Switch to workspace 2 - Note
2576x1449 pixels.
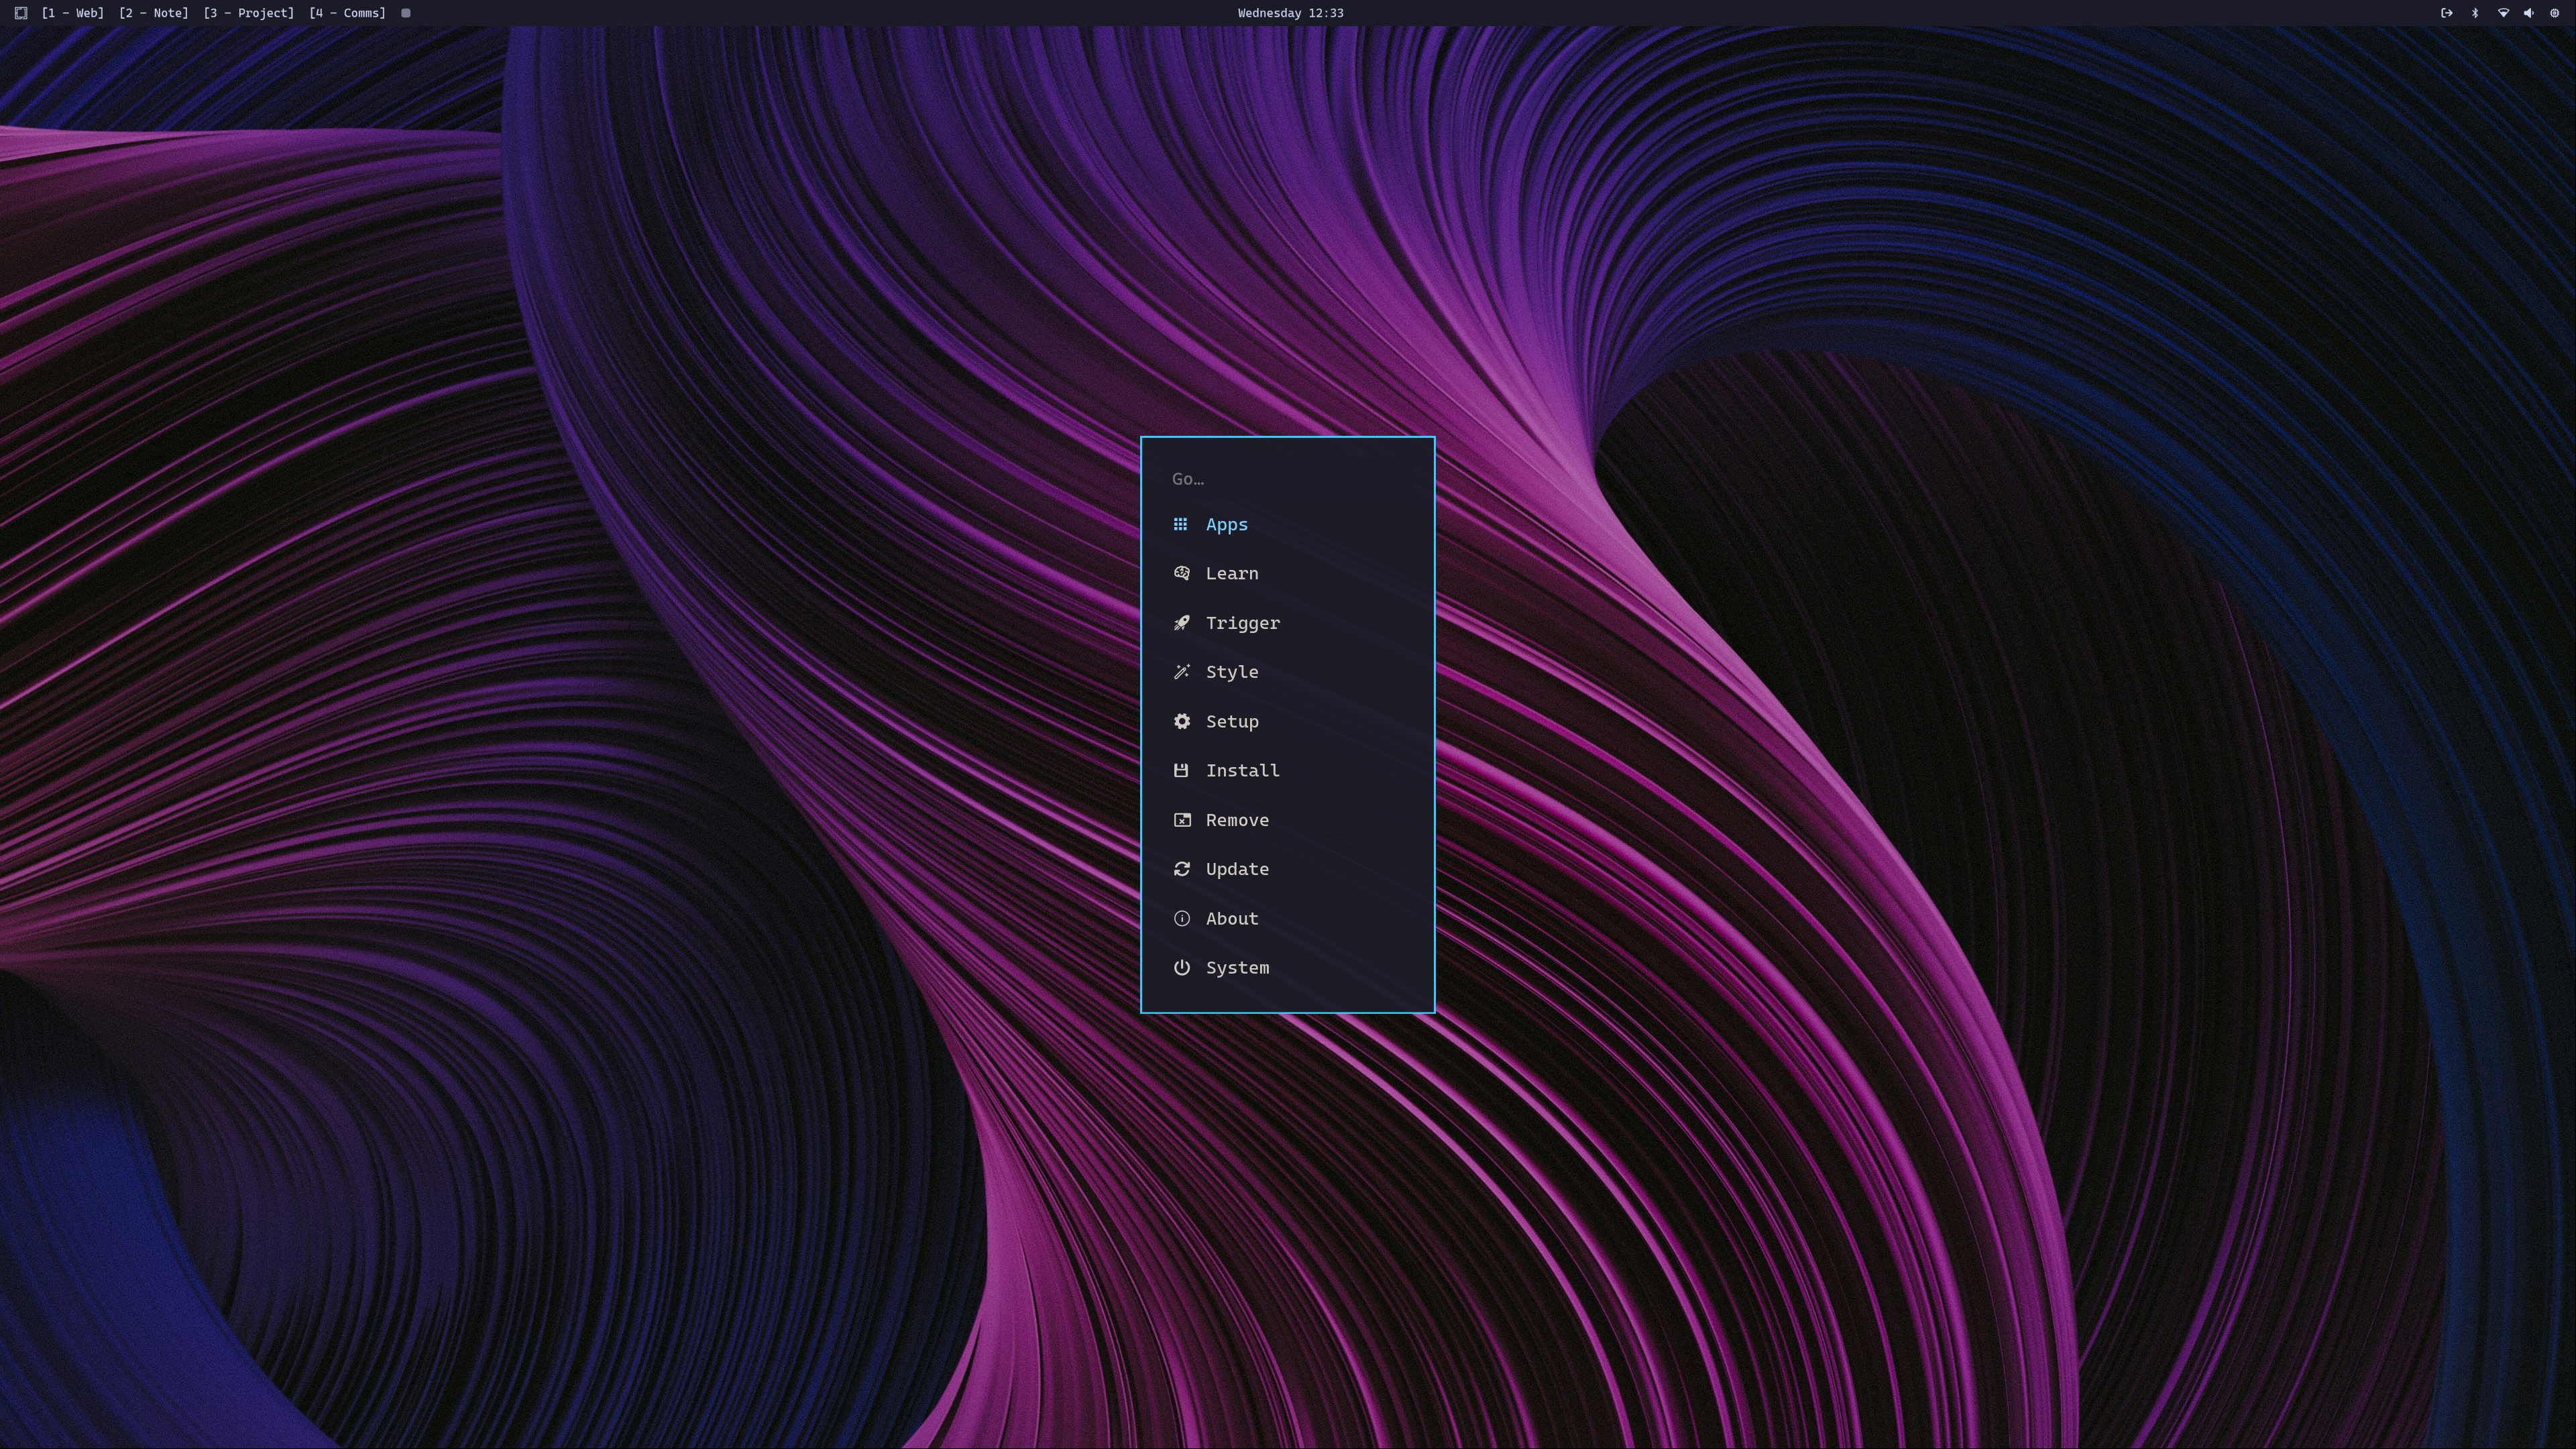(x=153, y=13)
